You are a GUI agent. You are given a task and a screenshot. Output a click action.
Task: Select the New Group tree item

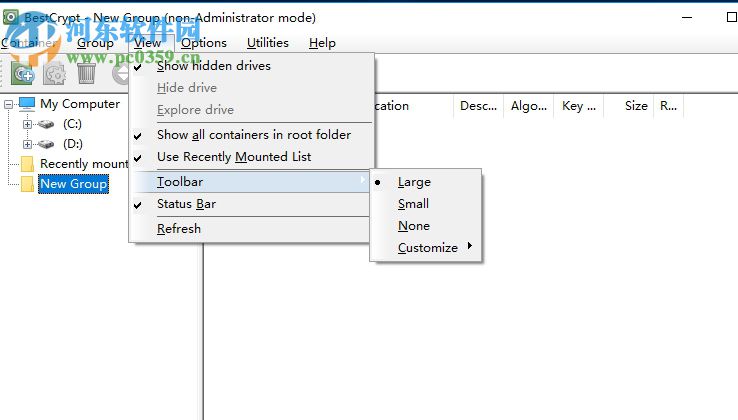click(73, 184)
